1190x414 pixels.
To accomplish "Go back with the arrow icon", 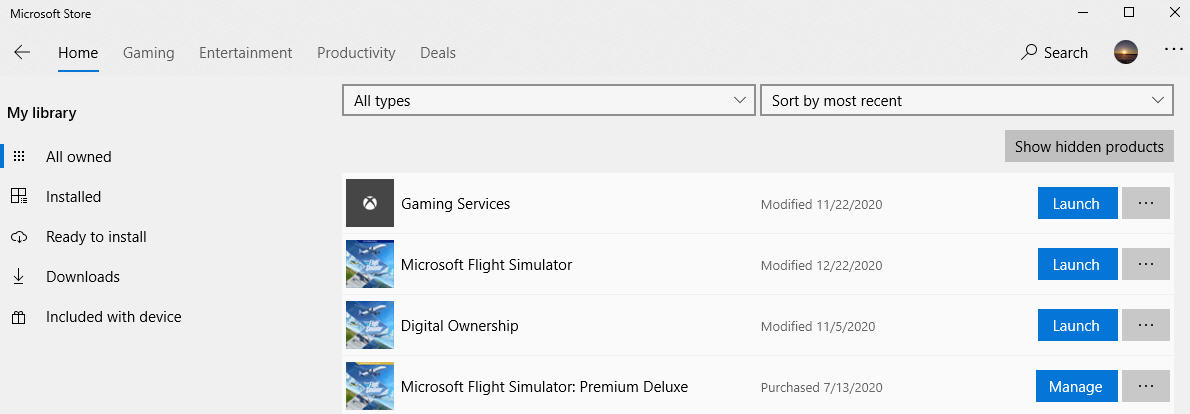I will 22,52.
